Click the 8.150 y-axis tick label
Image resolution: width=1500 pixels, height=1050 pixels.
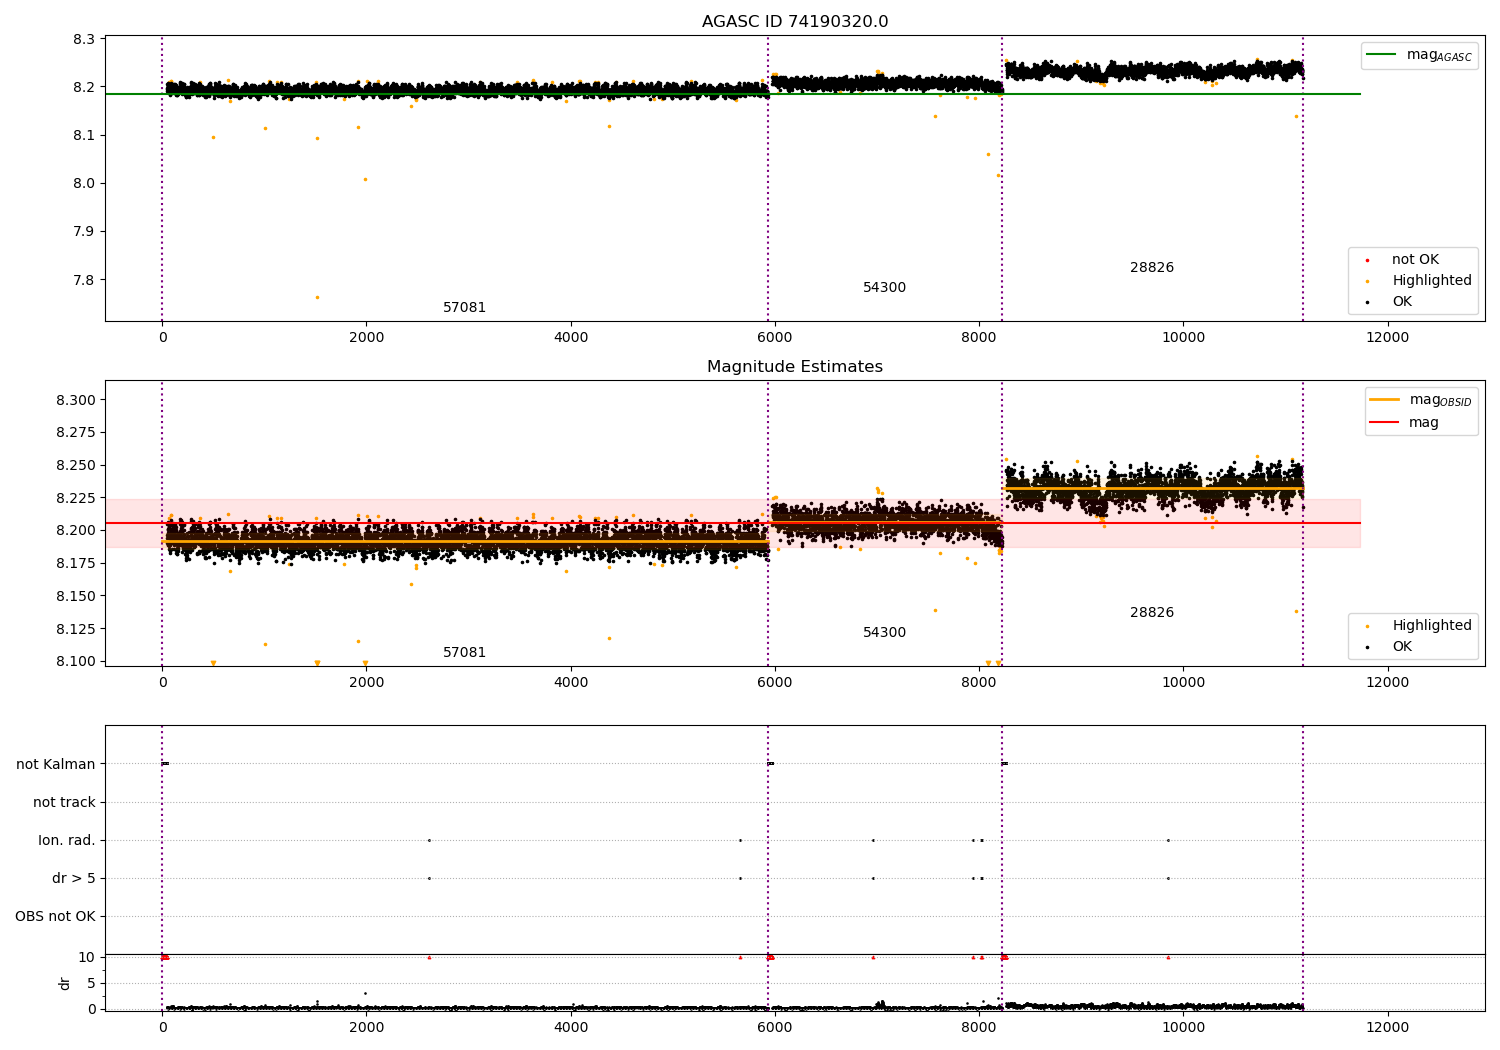point(77,596)
